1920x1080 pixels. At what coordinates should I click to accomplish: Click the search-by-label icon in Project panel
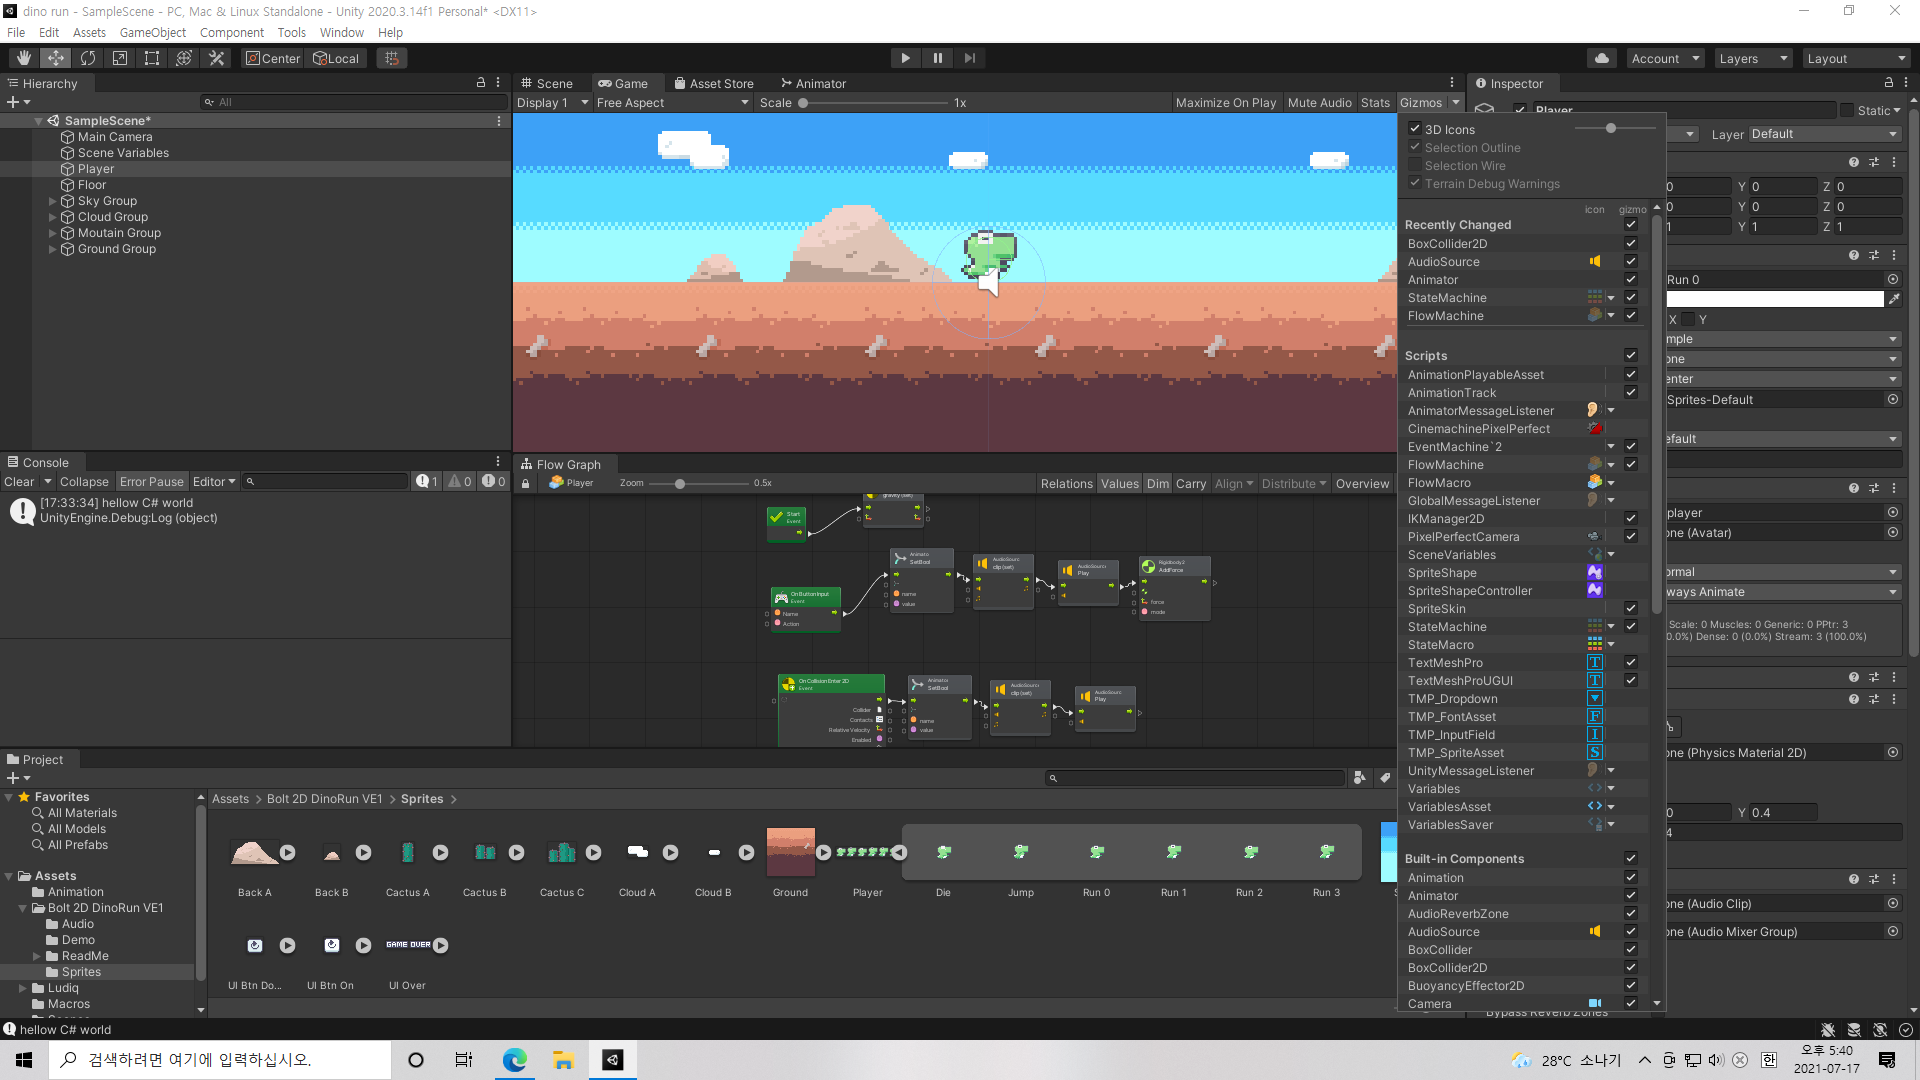tap(1385, 778)
